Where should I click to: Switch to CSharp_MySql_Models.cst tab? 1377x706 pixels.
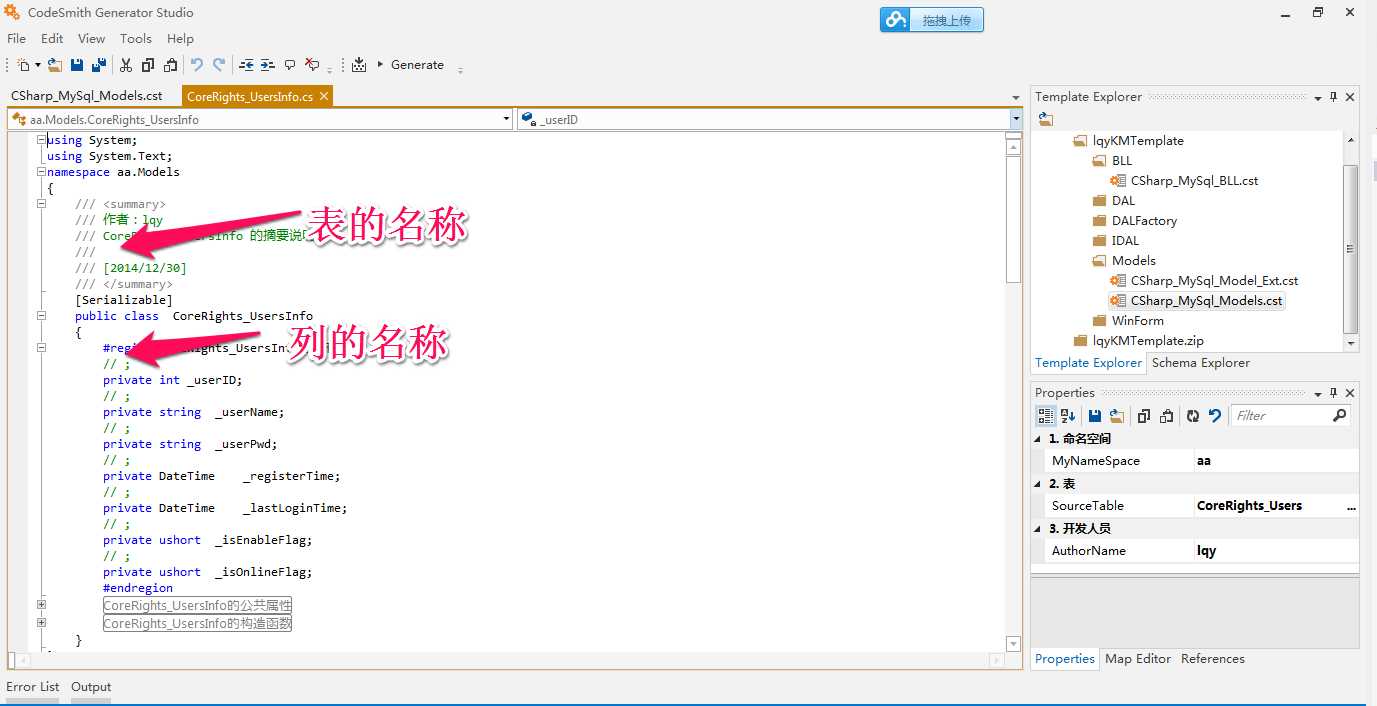click(86, 96)
